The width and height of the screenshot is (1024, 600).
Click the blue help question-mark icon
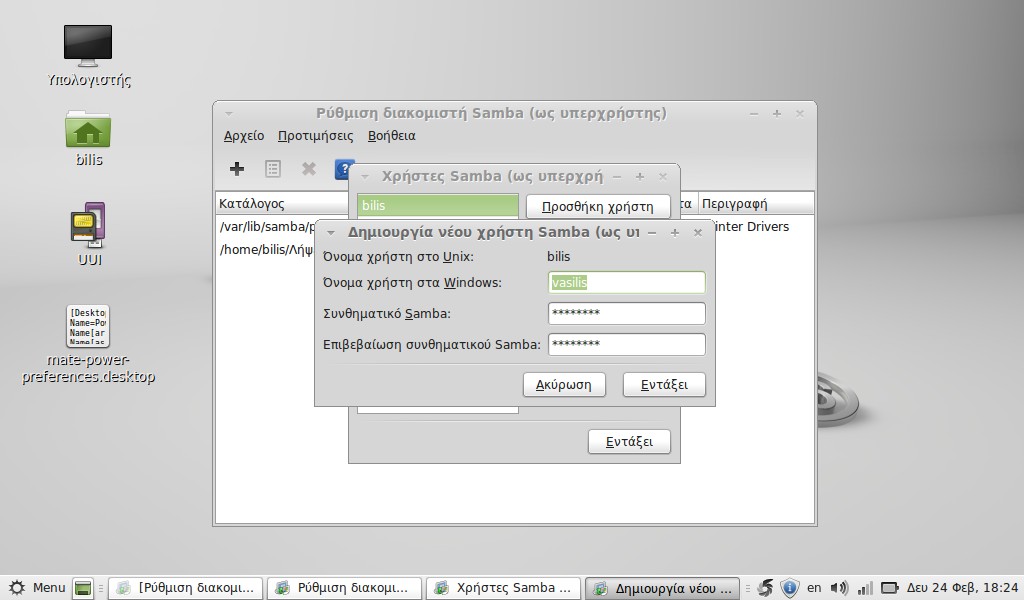pyautogui.click(x=344, y=169)
